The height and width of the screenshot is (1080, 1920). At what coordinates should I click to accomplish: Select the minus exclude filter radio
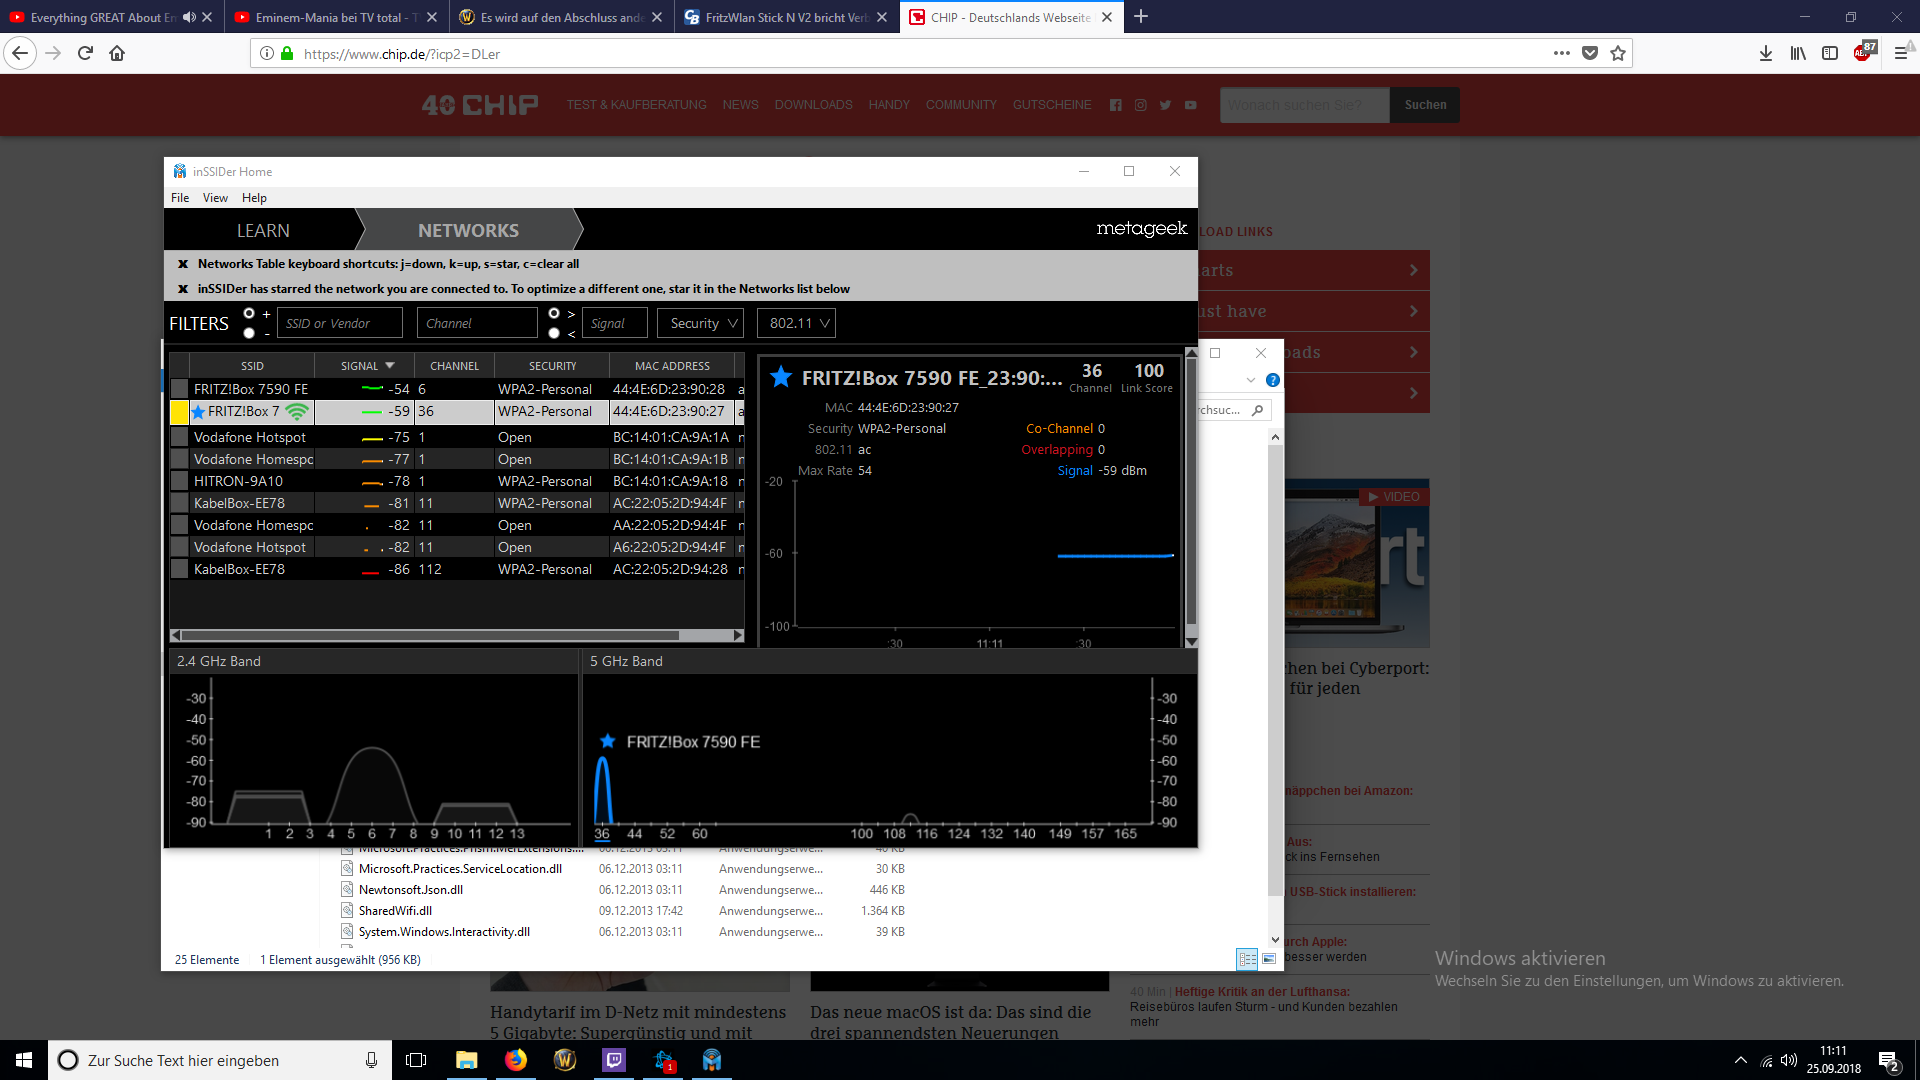(249, 333)
